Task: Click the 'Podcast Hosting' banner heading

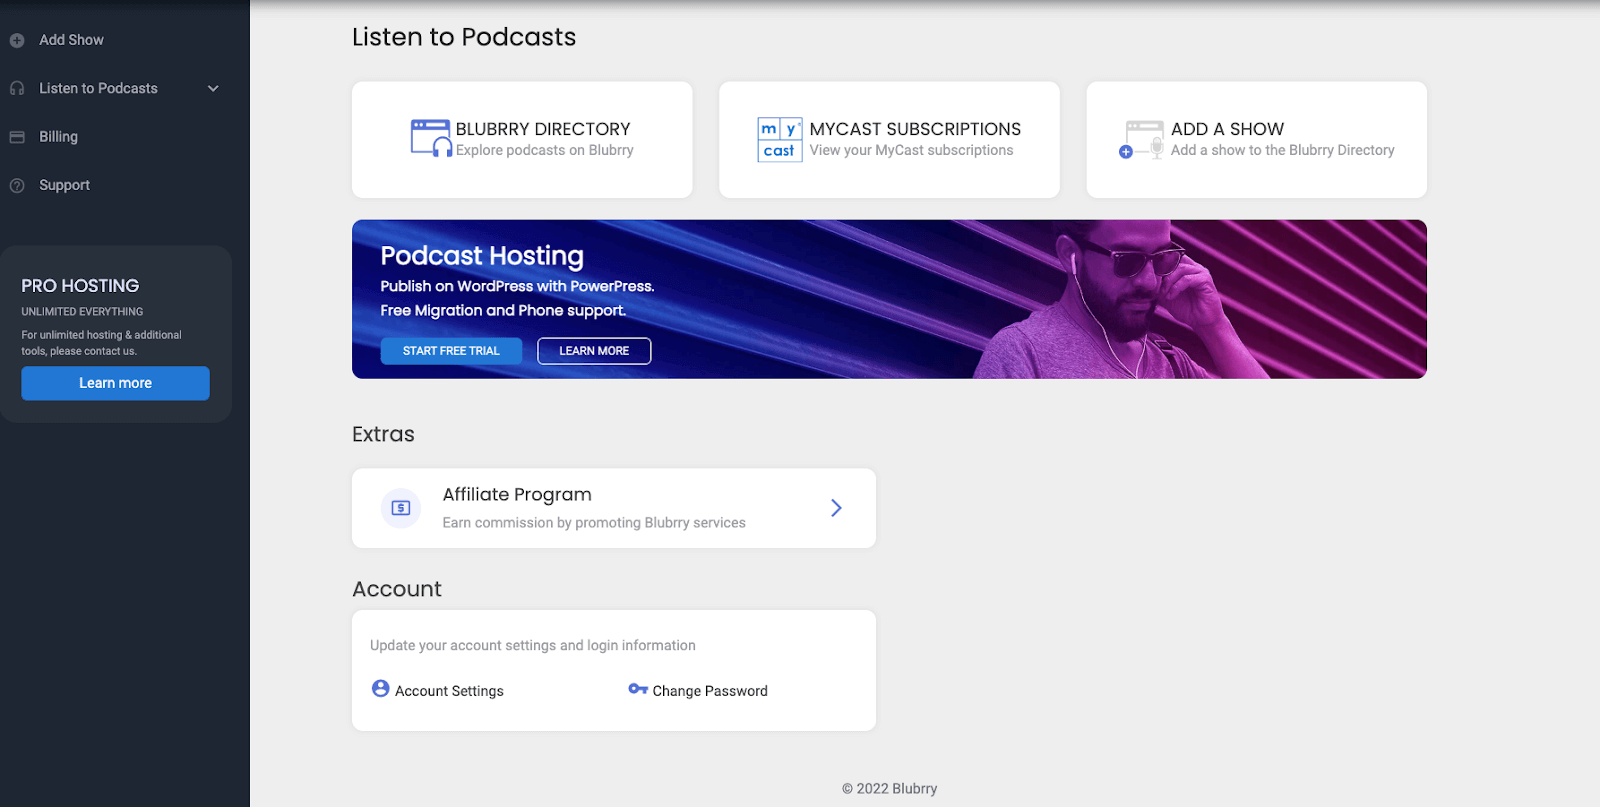Action: pos(482,256)
